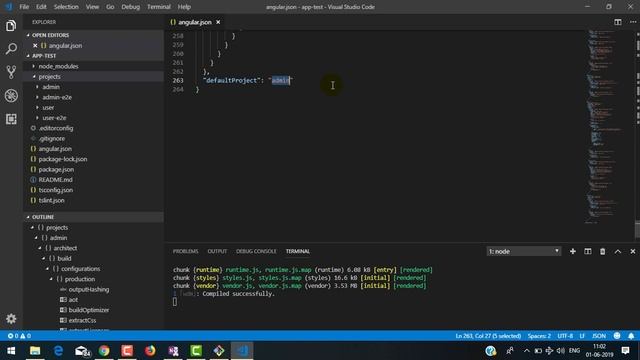640x360 pixels.
Task: Maximize the terminal panel size
Action: click(x=618, y=251)
